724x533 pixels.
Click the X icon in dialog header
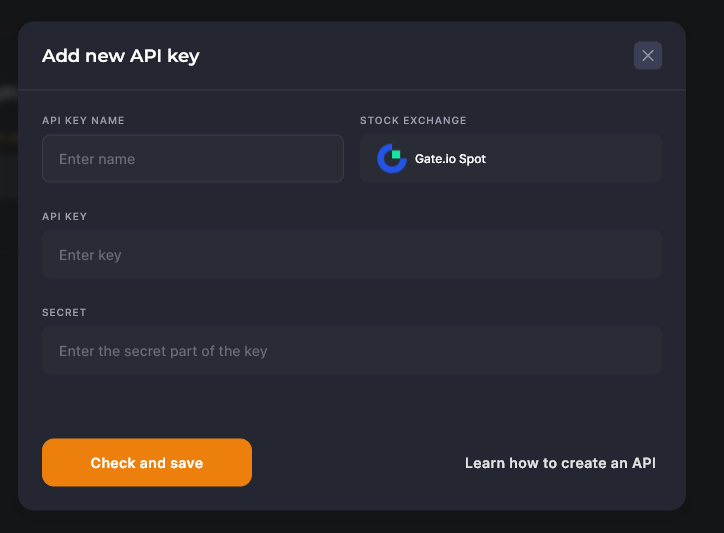click(x=647, y=55)
